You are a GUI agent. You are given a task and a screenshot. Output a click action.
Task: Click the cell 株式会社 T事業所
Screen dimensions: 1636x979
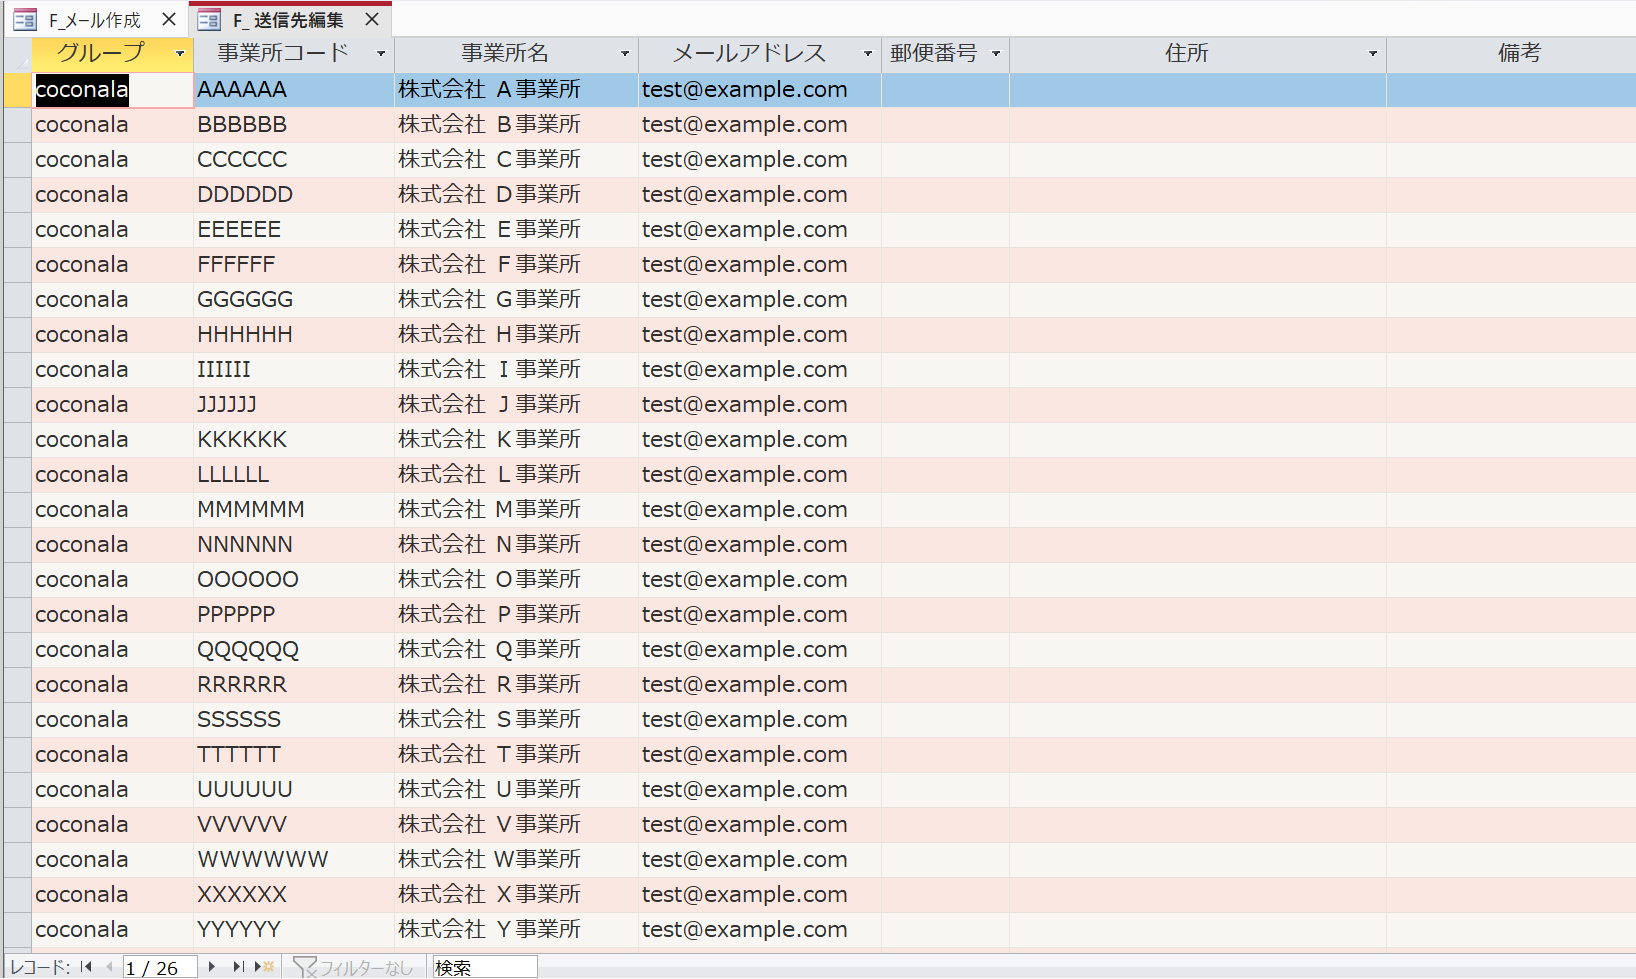pos(517,755)
